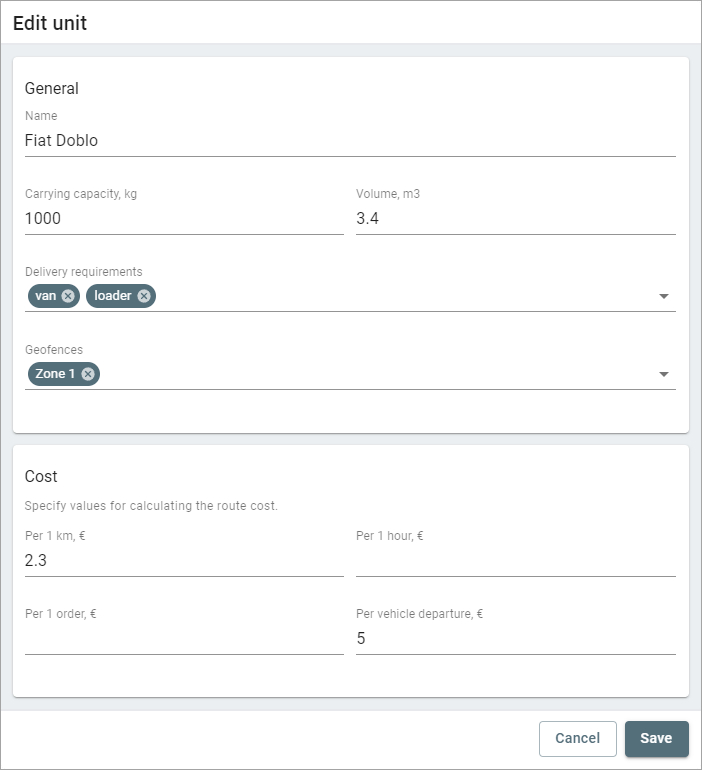702x770 pixels.
Task: Expand the Geofences dropdown arrow
Action: [664, 375]
